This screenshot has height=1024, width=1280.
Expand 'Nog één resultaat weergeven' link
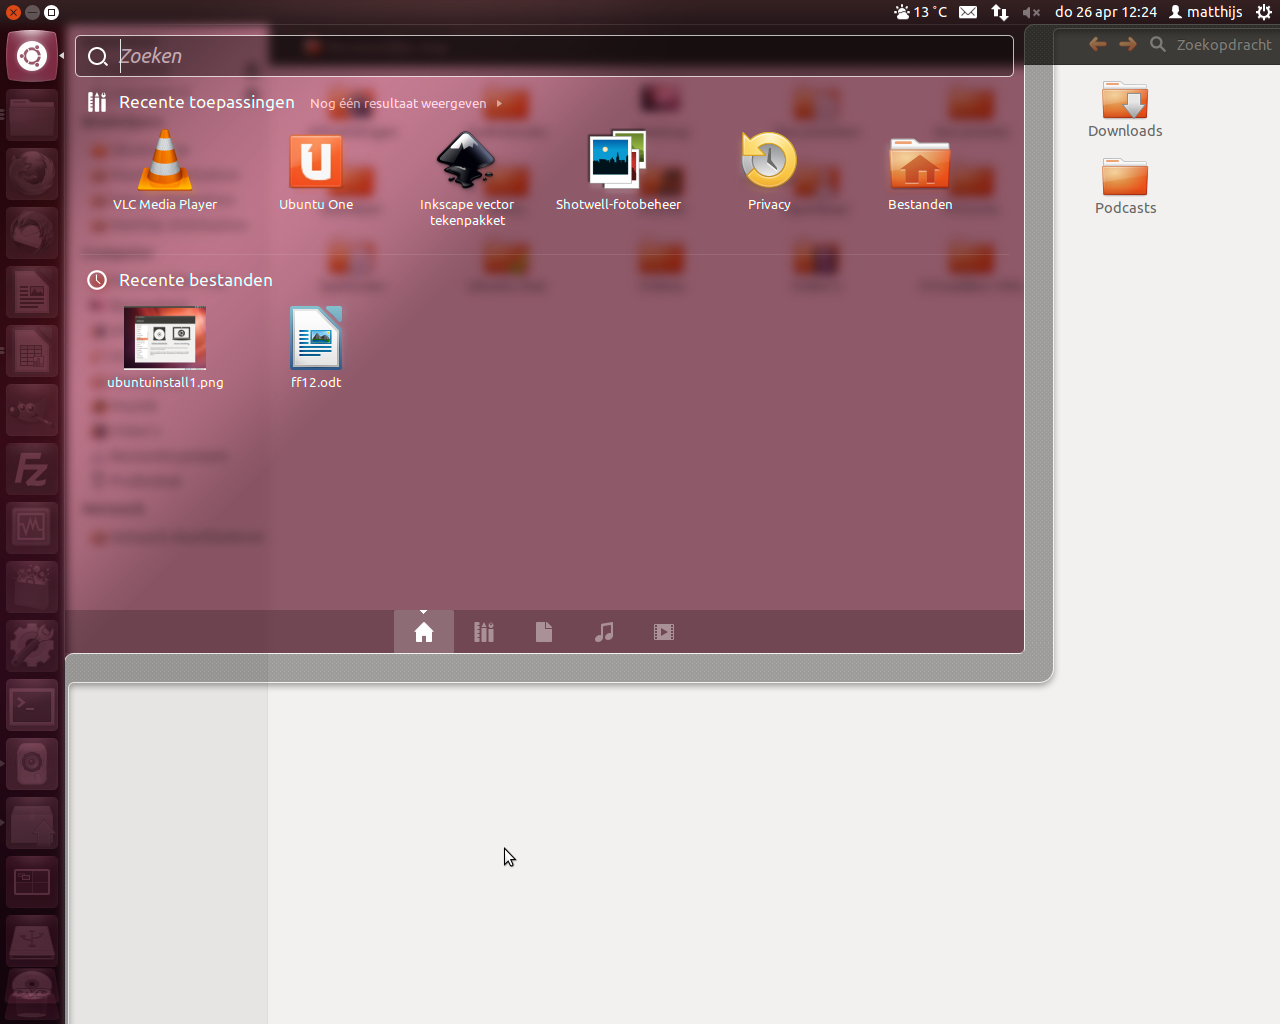click(x=405, y=103)
